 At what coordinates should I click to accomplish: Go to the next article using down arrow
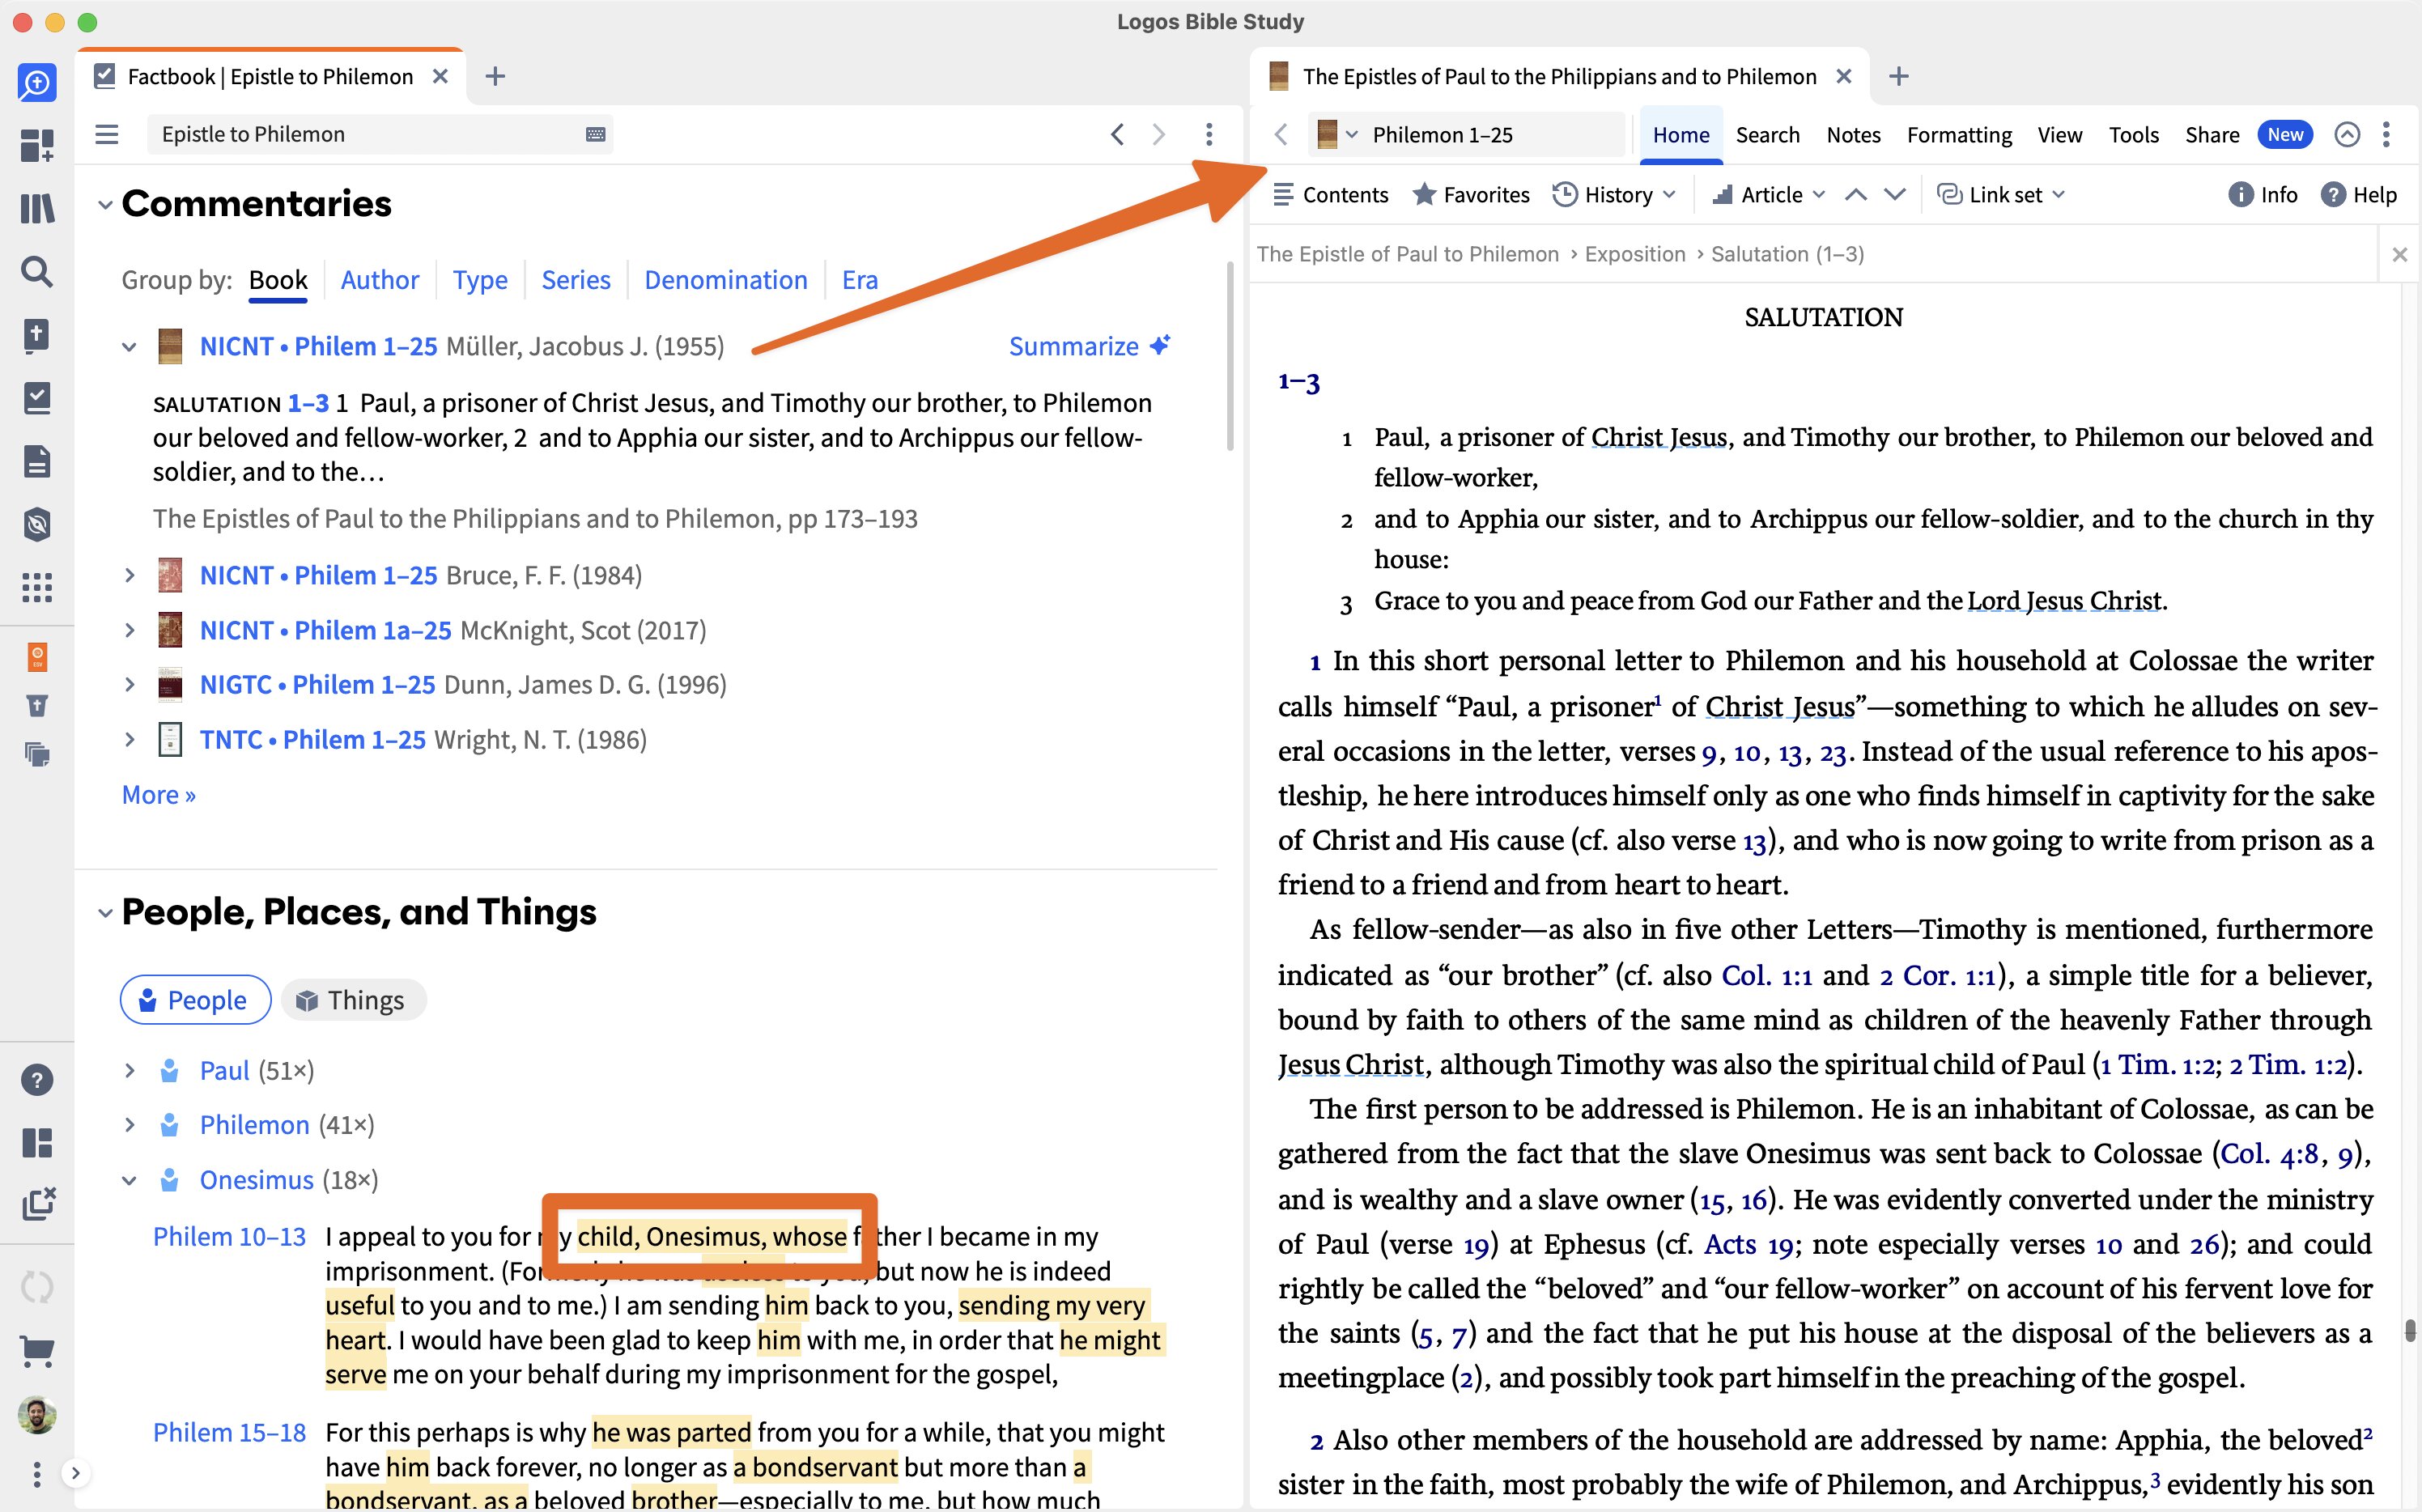pos(1894,194)
